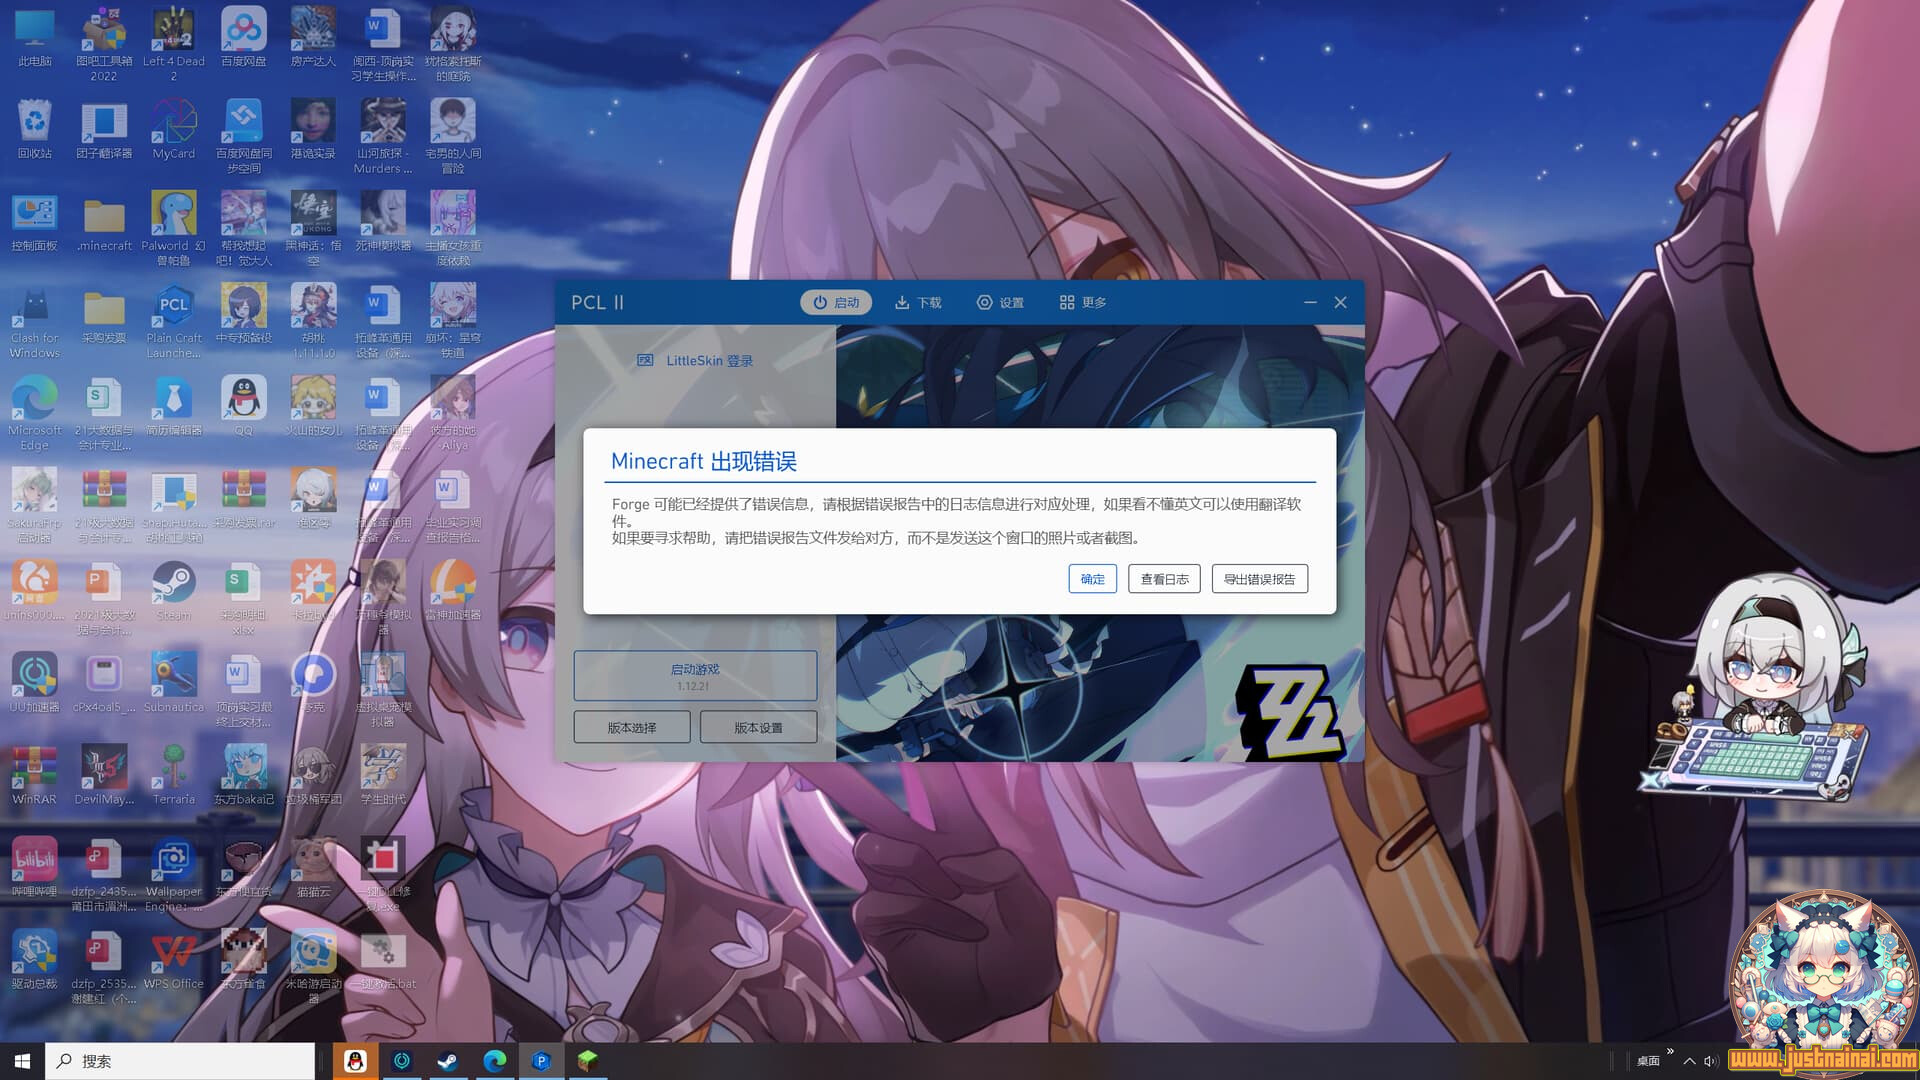
Task: Open Steam from the taskbar
Action: (448, 1061)
